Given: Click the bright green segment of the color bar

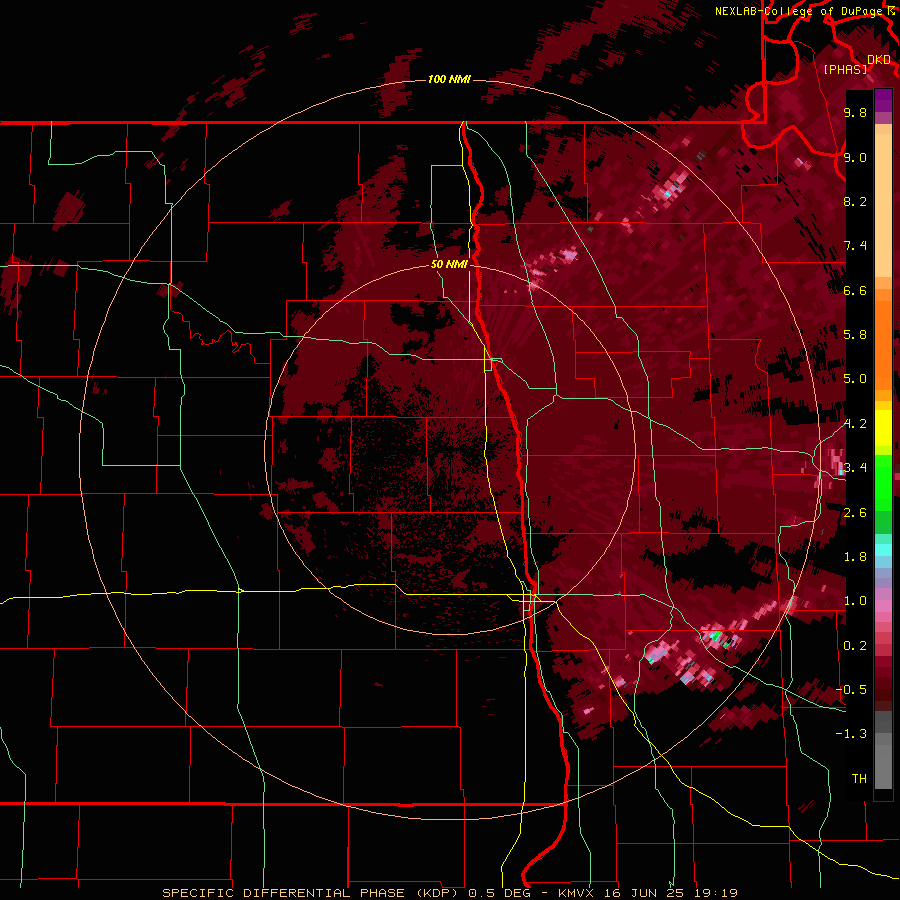Looking at the screenshot, I should [x=883, y=482].
